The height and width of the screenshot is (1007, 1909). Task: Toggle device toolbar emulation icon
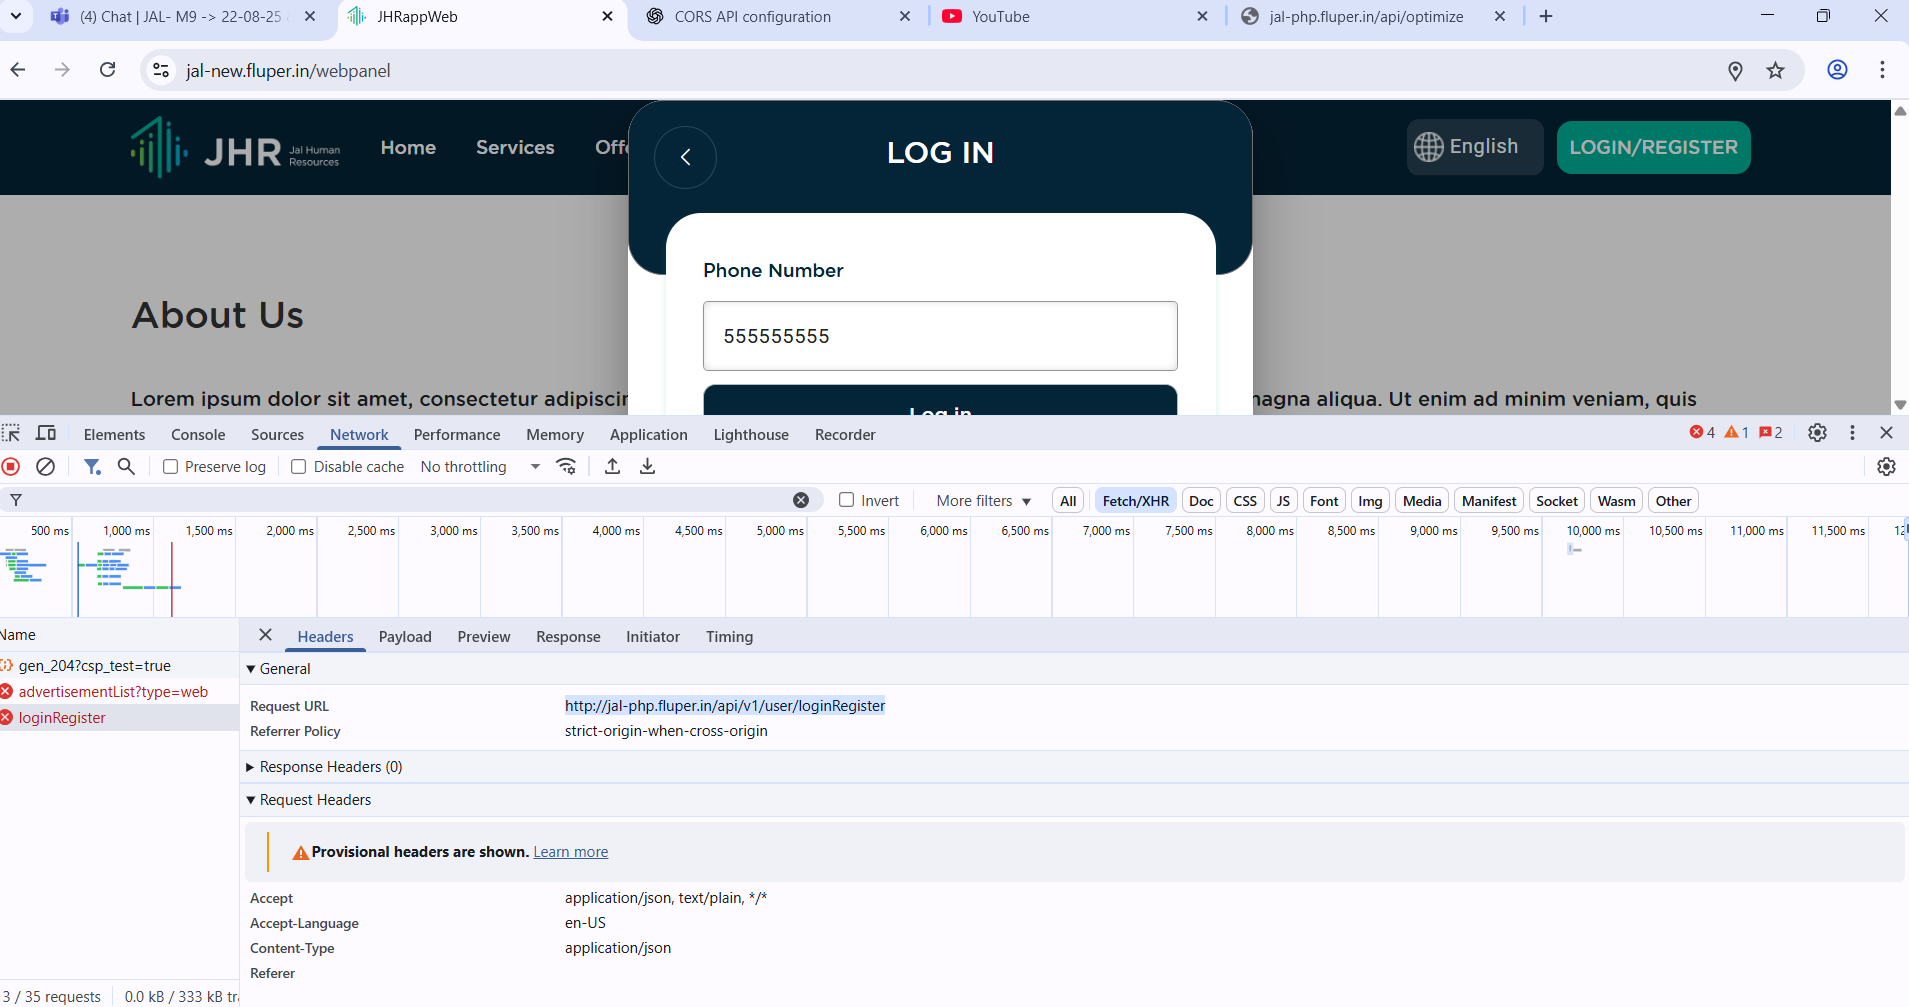tap(46, 434)
